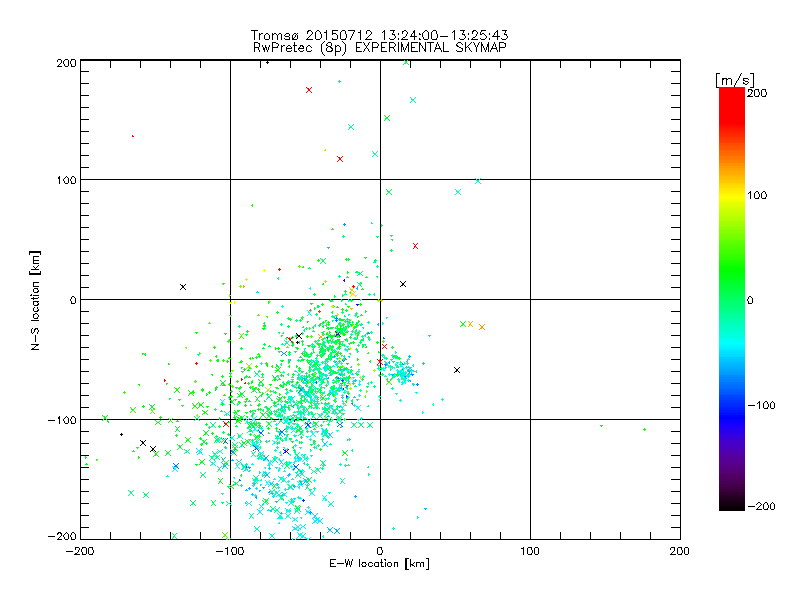Click the subtitle 'RwPretec (8p) EXPERIMENTAL SKYMAP'
Screen dimensions: 800x600
click(x=380, y=47)
